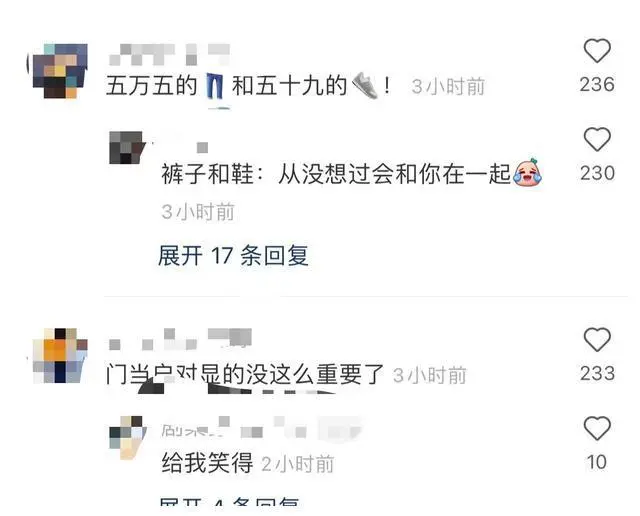Image resolution: width=640 pixels, height=516 pixels.
Task: Tap the username above 给我笑得 reply
Action: [x=261, y=428]
